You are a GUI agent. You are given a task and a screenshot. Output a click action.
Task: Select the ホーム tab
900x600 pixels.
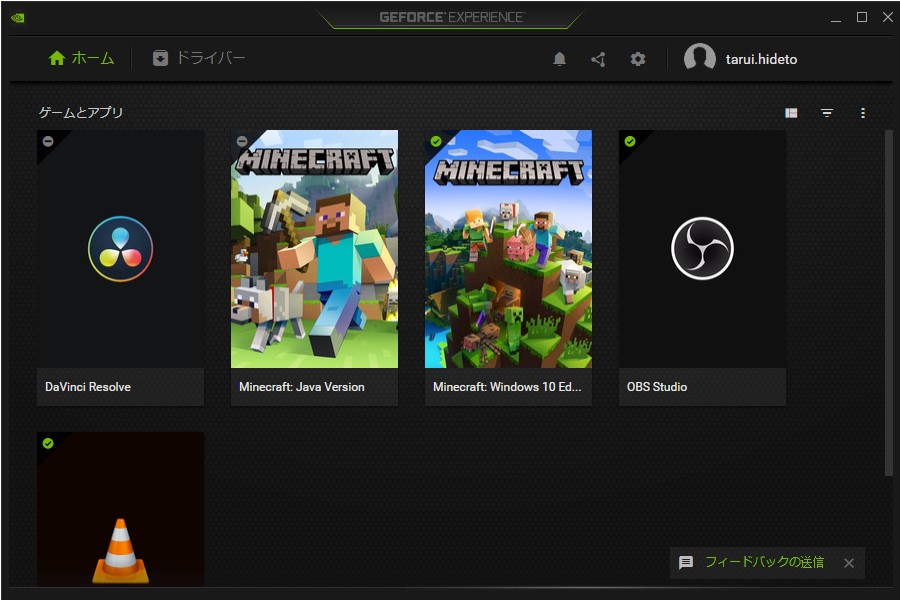85,57
